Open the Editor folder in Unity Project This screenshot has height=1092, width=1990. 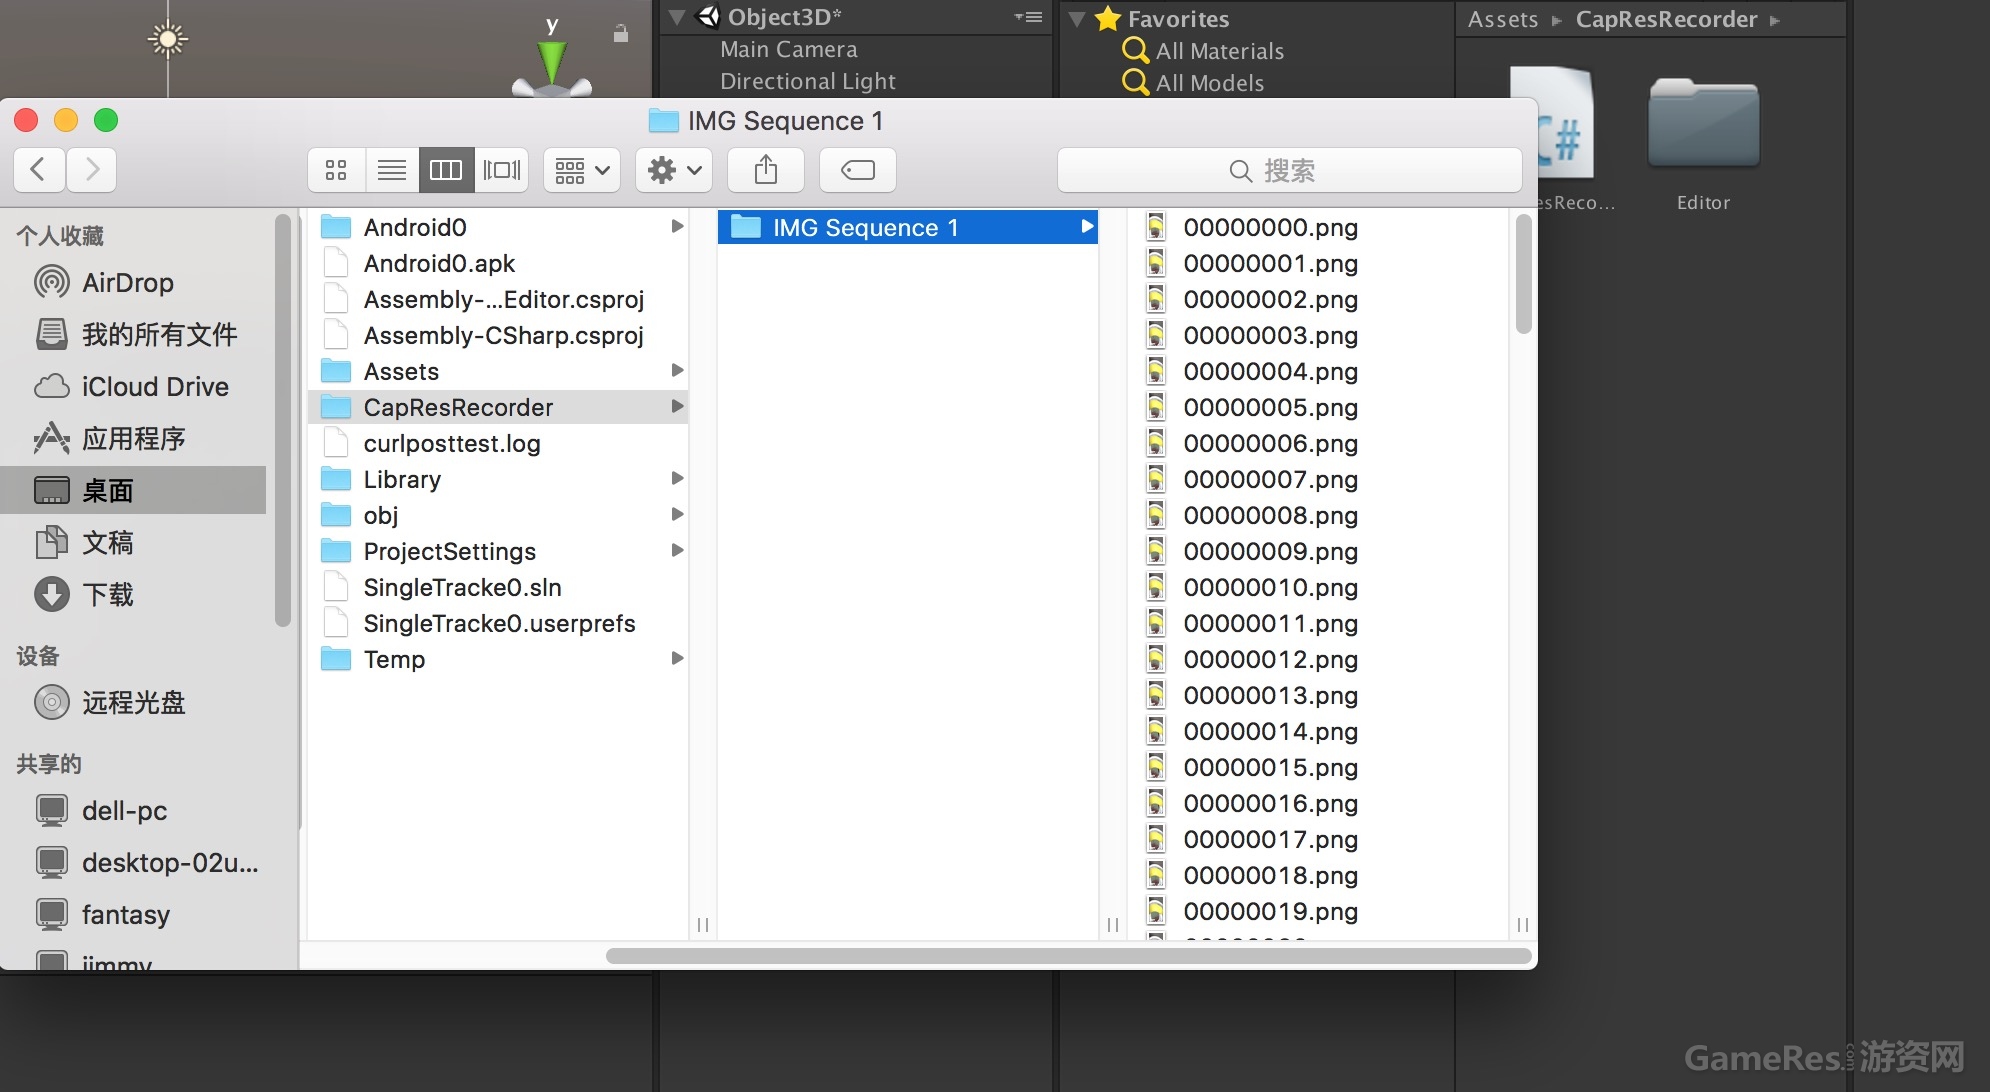click(x=1703, y=144)
